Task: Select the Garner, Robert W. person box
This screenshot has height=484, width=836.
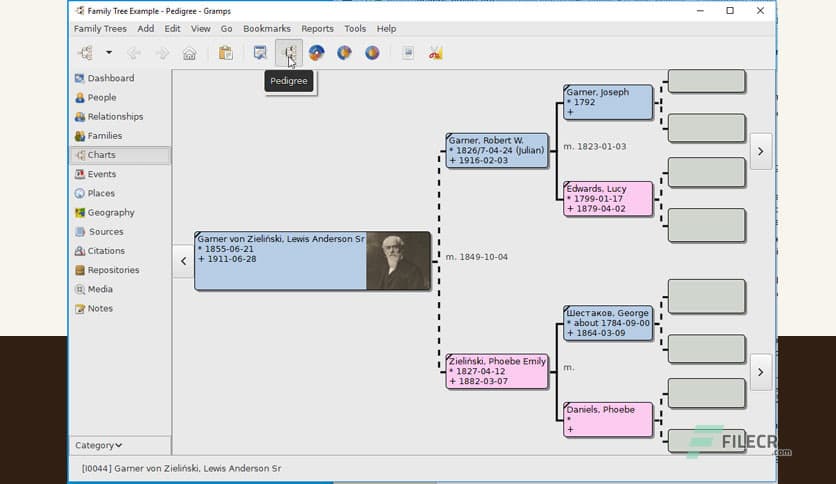Action: click(x=497, y=150)
